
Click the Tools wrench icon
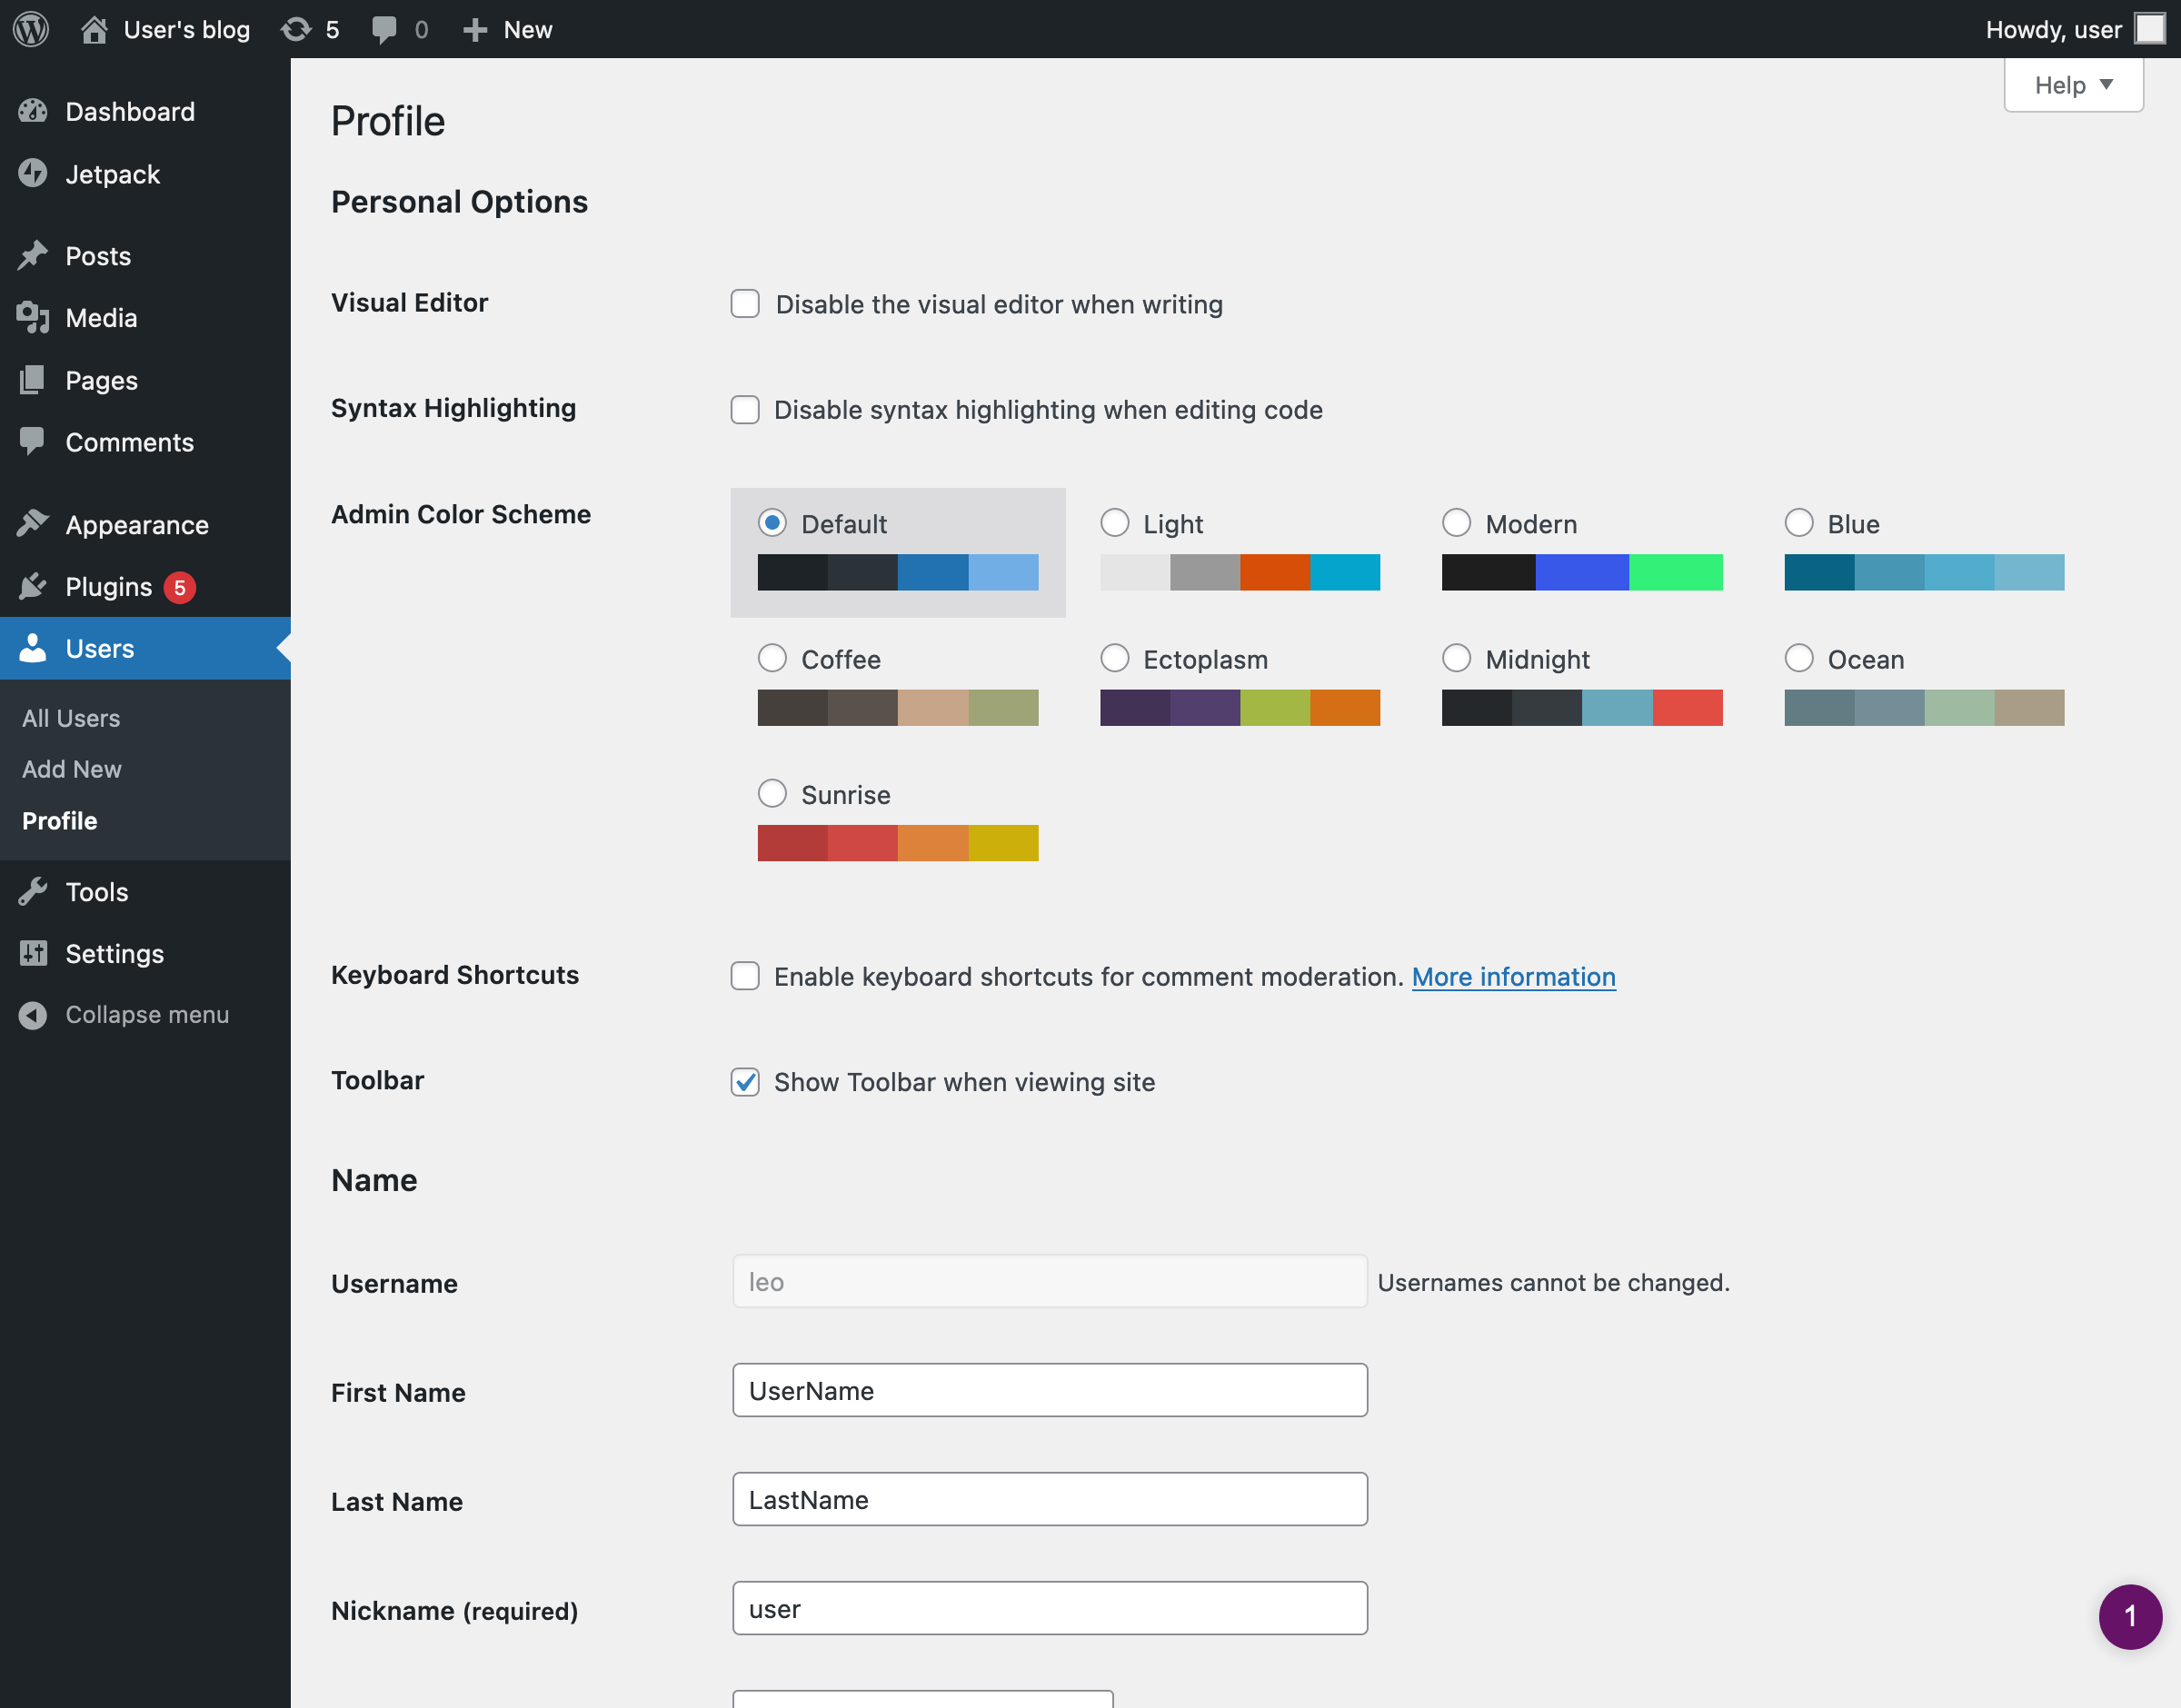point(33,891)
